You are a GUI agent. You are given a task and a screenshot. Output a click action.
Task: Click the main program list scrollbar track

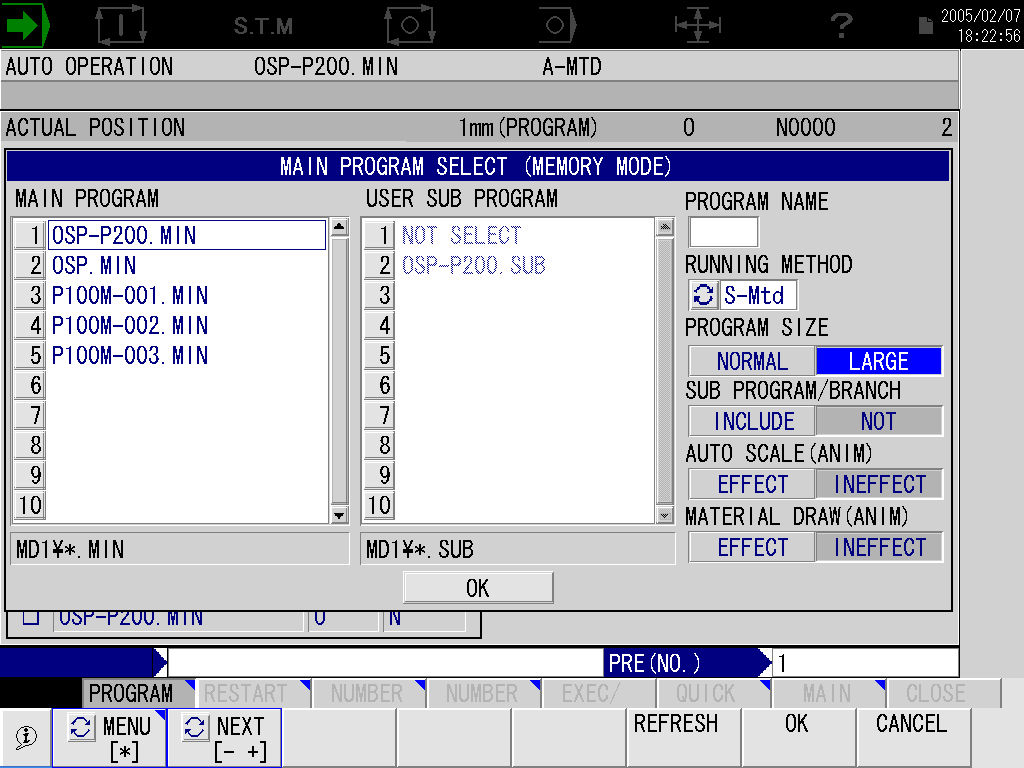point(339,371)
